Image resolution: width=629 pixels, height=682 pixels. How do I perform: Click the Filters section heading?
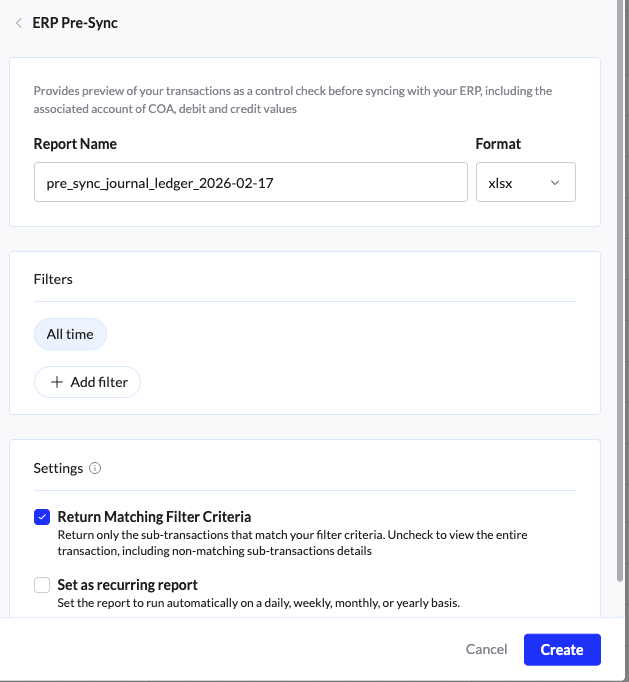tap(53, 279)
